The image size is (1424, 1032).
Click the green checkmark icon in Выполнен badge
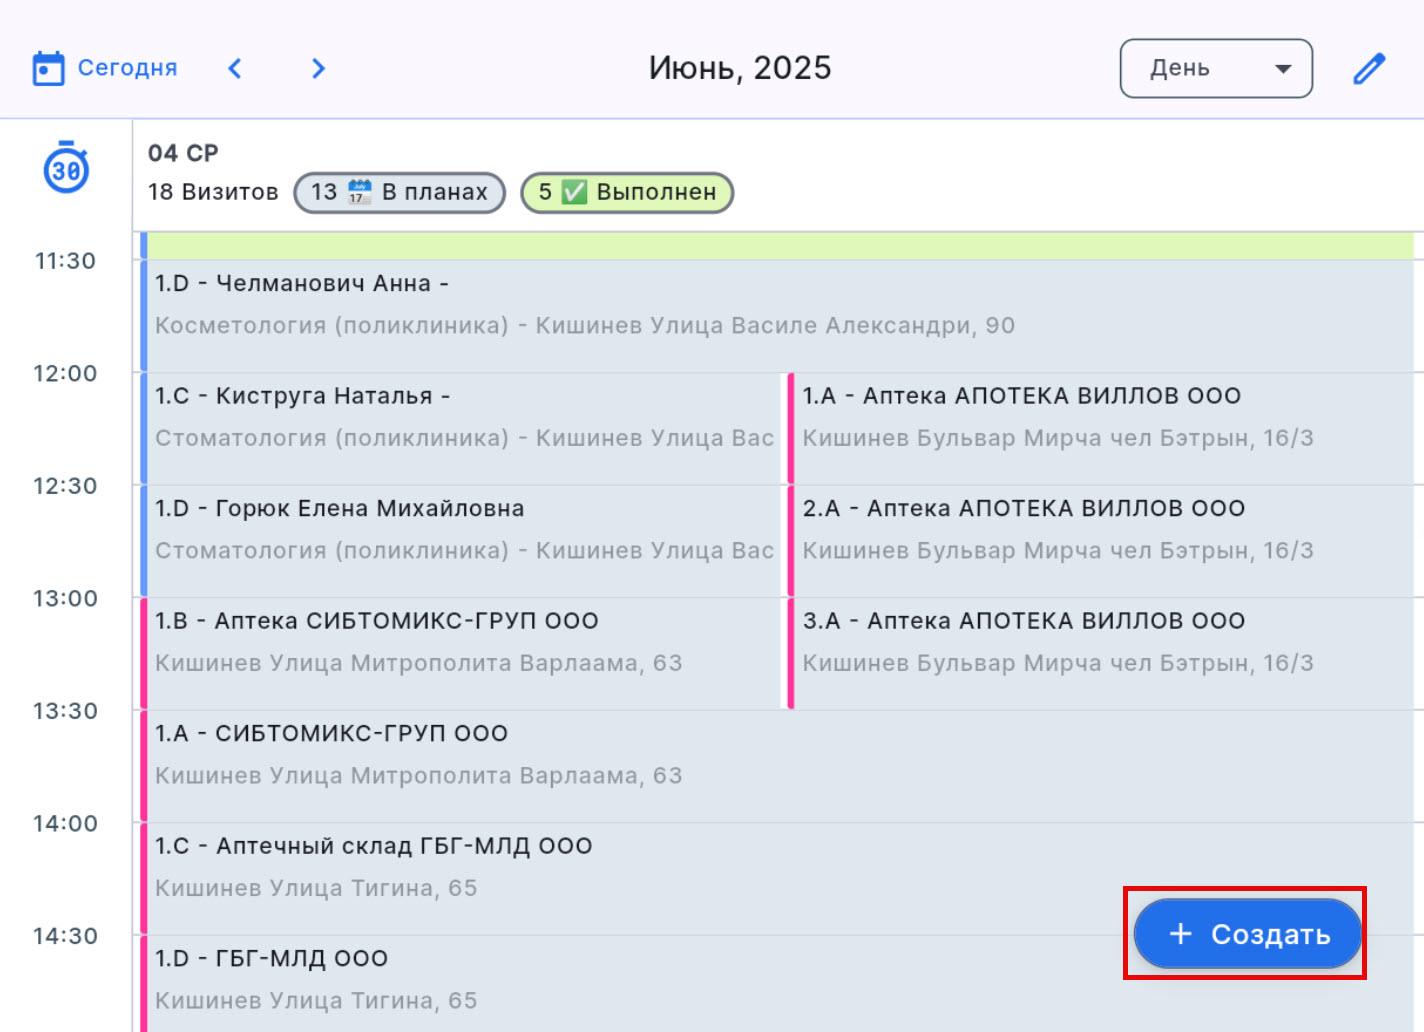pos(571,192)
